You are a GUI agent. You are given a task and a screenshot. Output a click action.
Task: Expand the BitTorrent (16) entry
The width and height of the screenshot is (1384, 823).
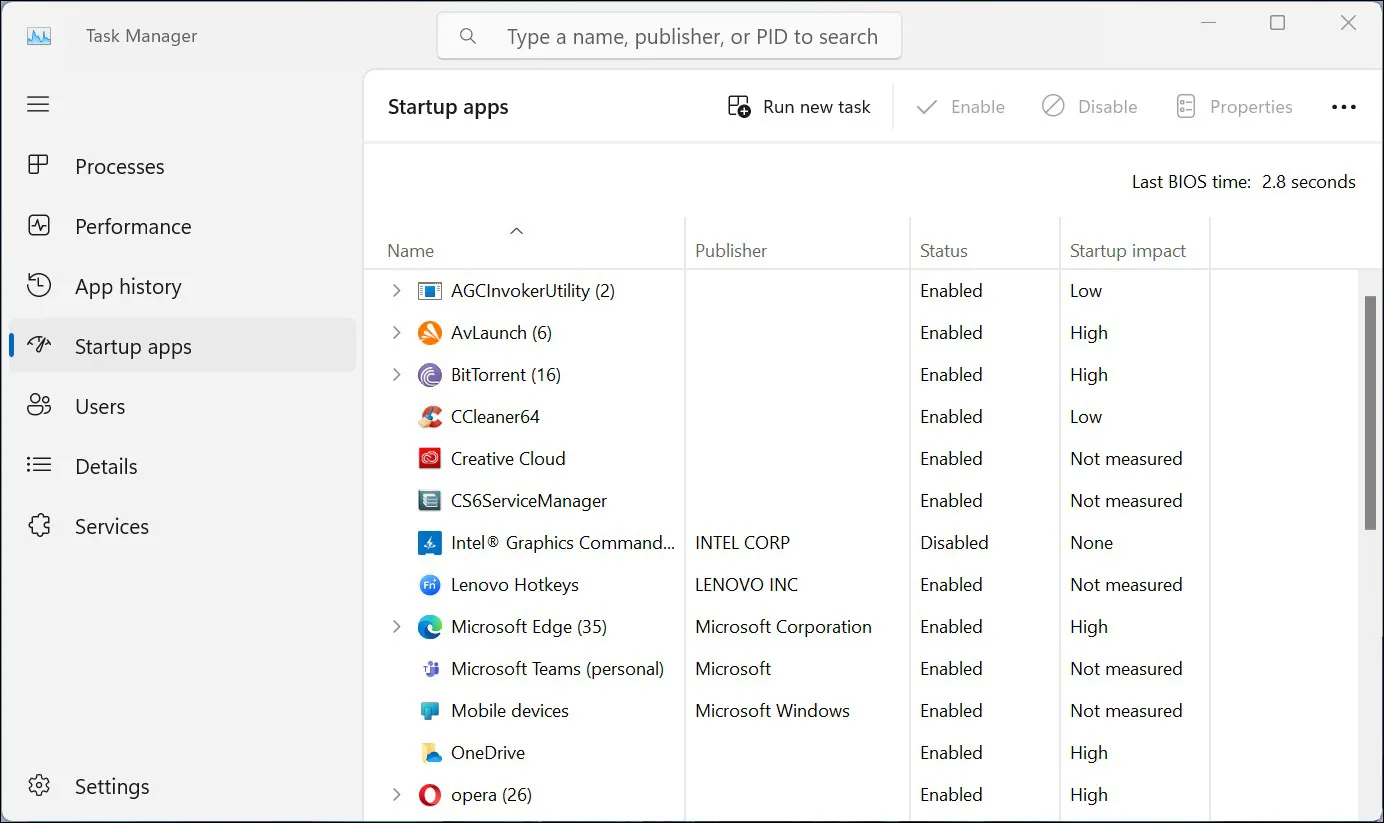tap(396, 374)
